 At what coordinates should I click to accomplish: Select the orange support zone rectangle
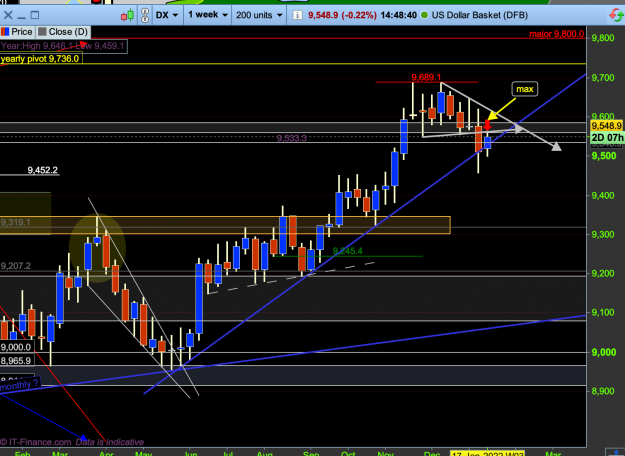click(225, 225)
